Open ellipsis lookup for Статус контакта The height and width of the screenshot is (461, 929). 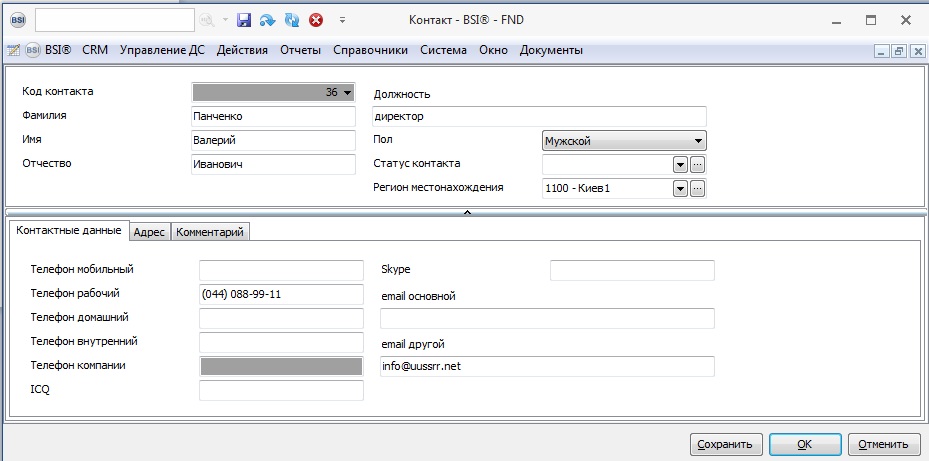(698, 164)
